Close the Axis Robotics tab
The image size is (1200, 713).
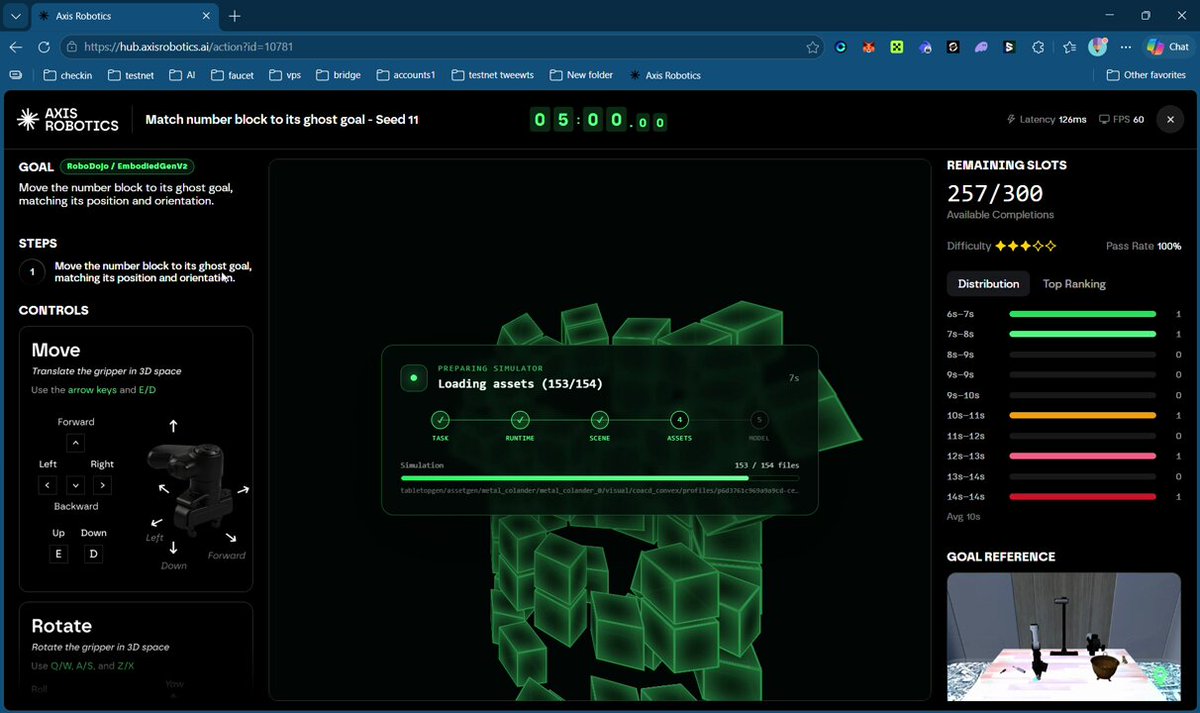point(207,16)
